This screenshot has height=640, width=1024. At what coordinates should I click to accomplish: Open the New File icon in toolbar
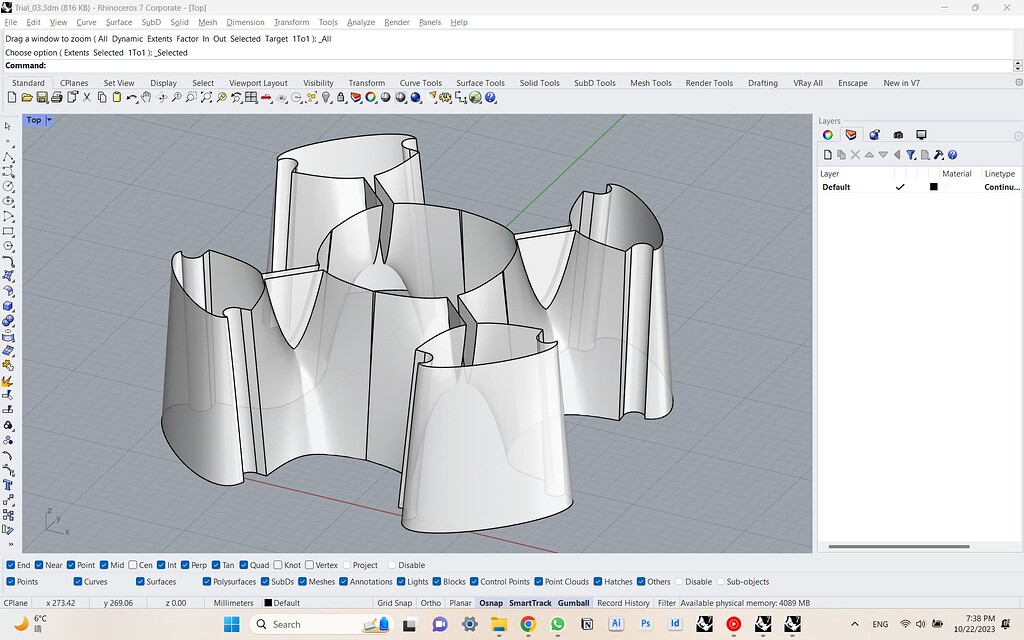11,97
